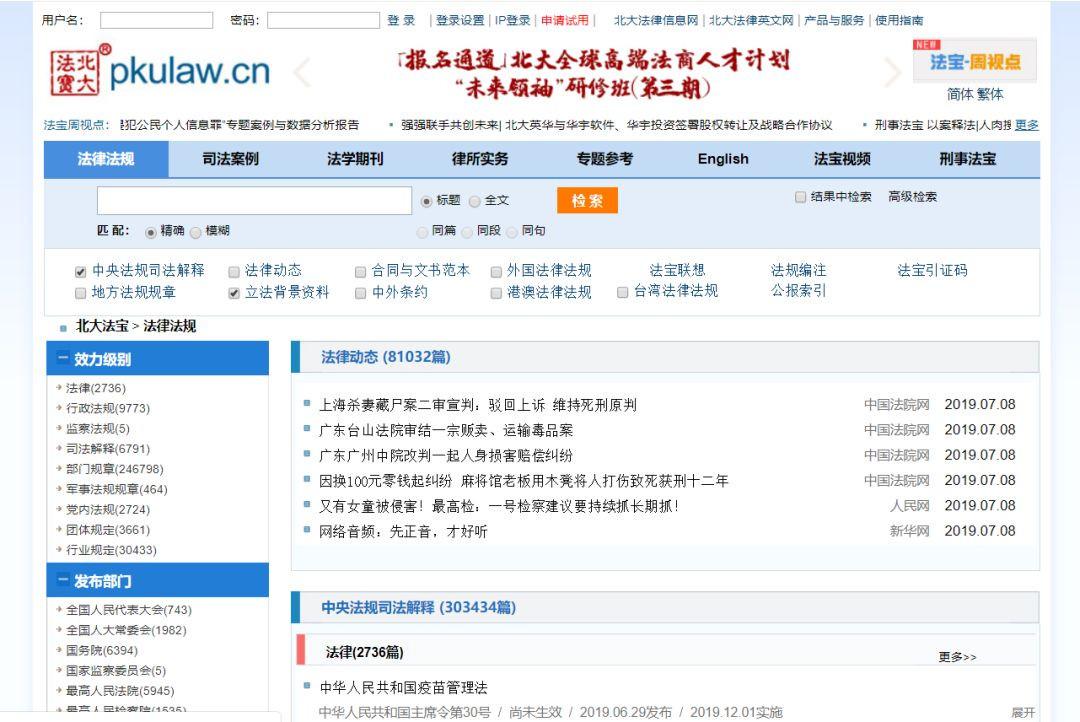Viewport: 1080px width, 722px height.
Task: Open 法宝联想 link
Action: 677,270
